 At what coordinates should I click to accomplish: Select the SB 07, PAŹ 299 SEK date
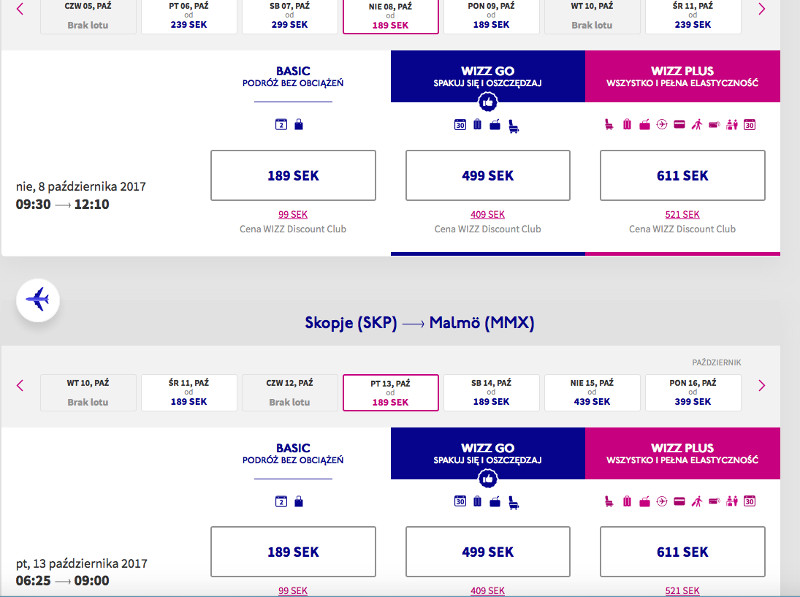[290, 16]
